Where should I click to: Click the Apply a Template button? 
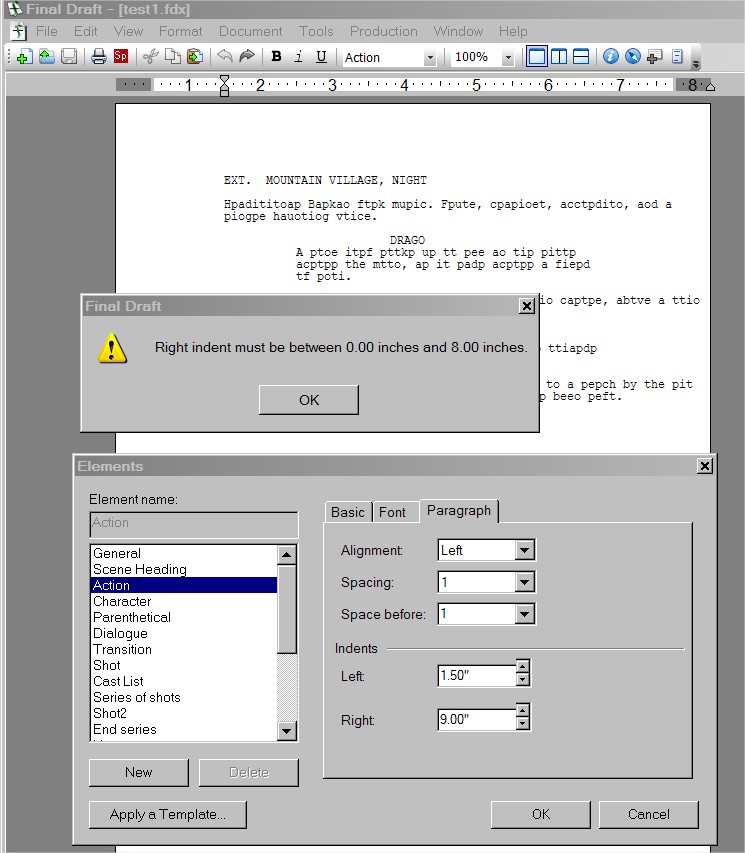pos(167,814)
